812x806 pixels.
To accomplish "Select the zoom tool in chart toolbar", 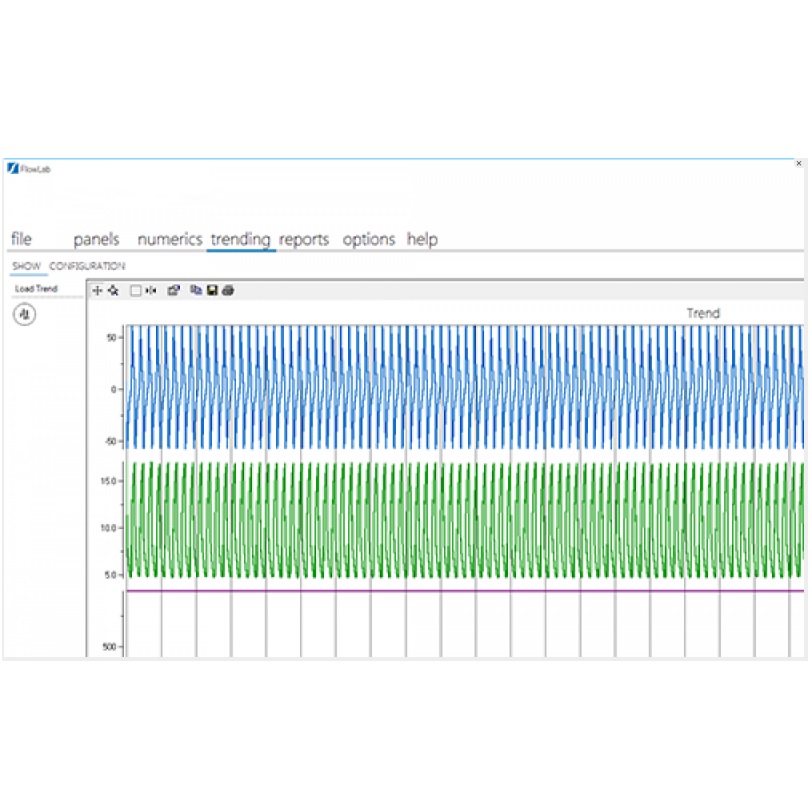I will click(x=112, y=291).
